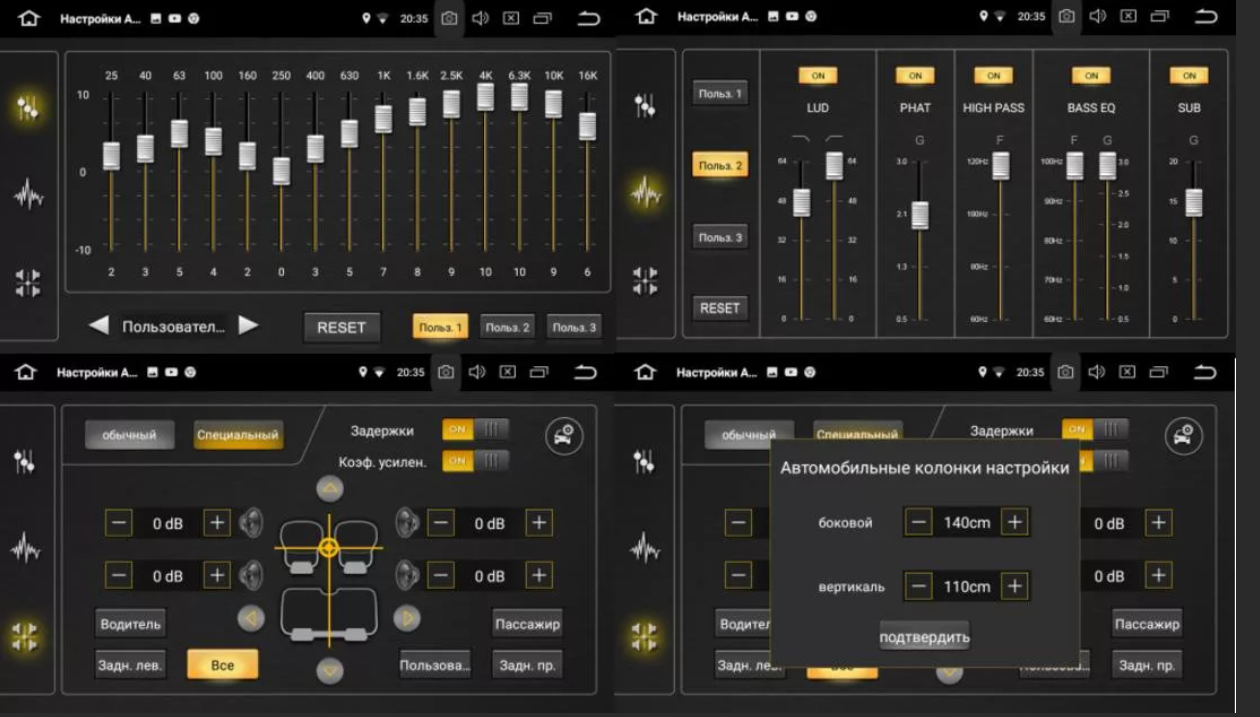This screenshot has height=717, width=1260.
Task: Click the Пользова… speaker position button
Action: click(x=435, y=665)
